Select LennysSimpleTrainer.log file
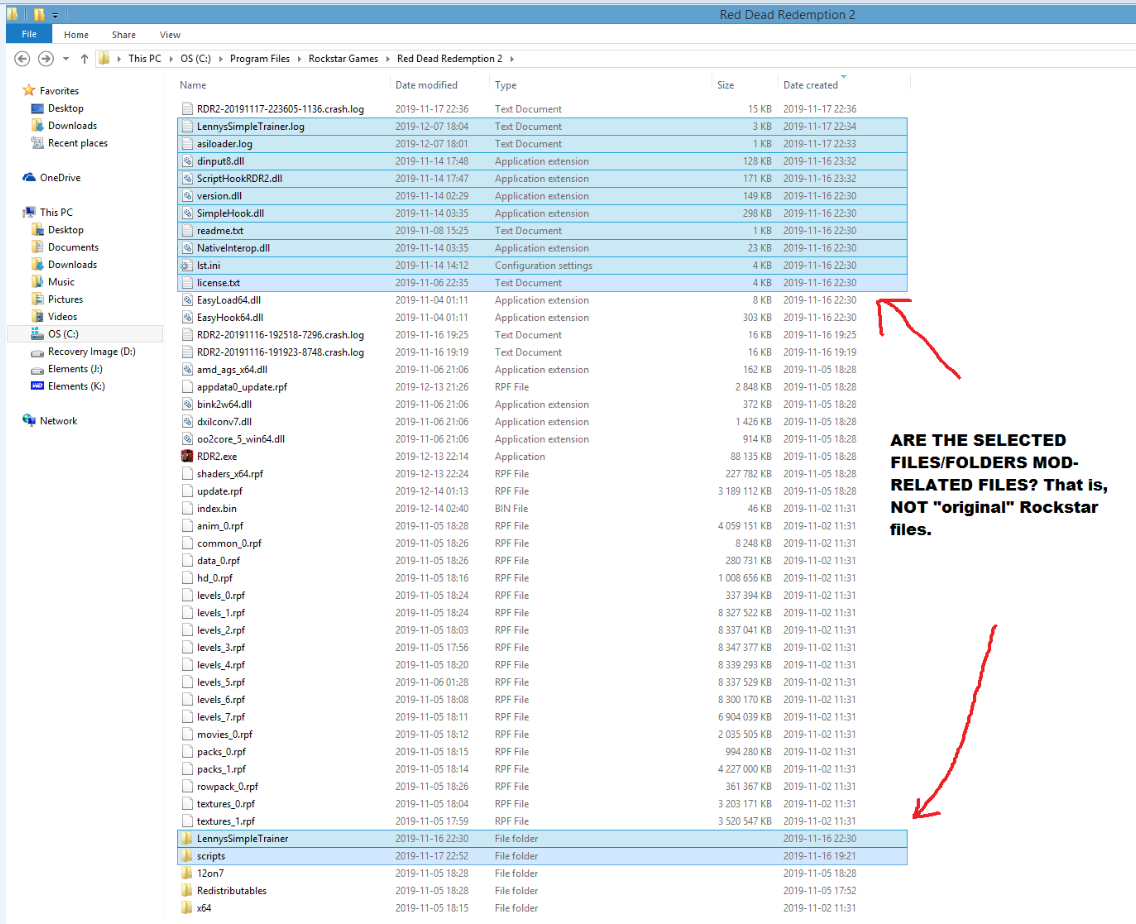Image resolution: width=1136 pixels, height=924 pixels. pyautogui.click(x=542, y=126)
